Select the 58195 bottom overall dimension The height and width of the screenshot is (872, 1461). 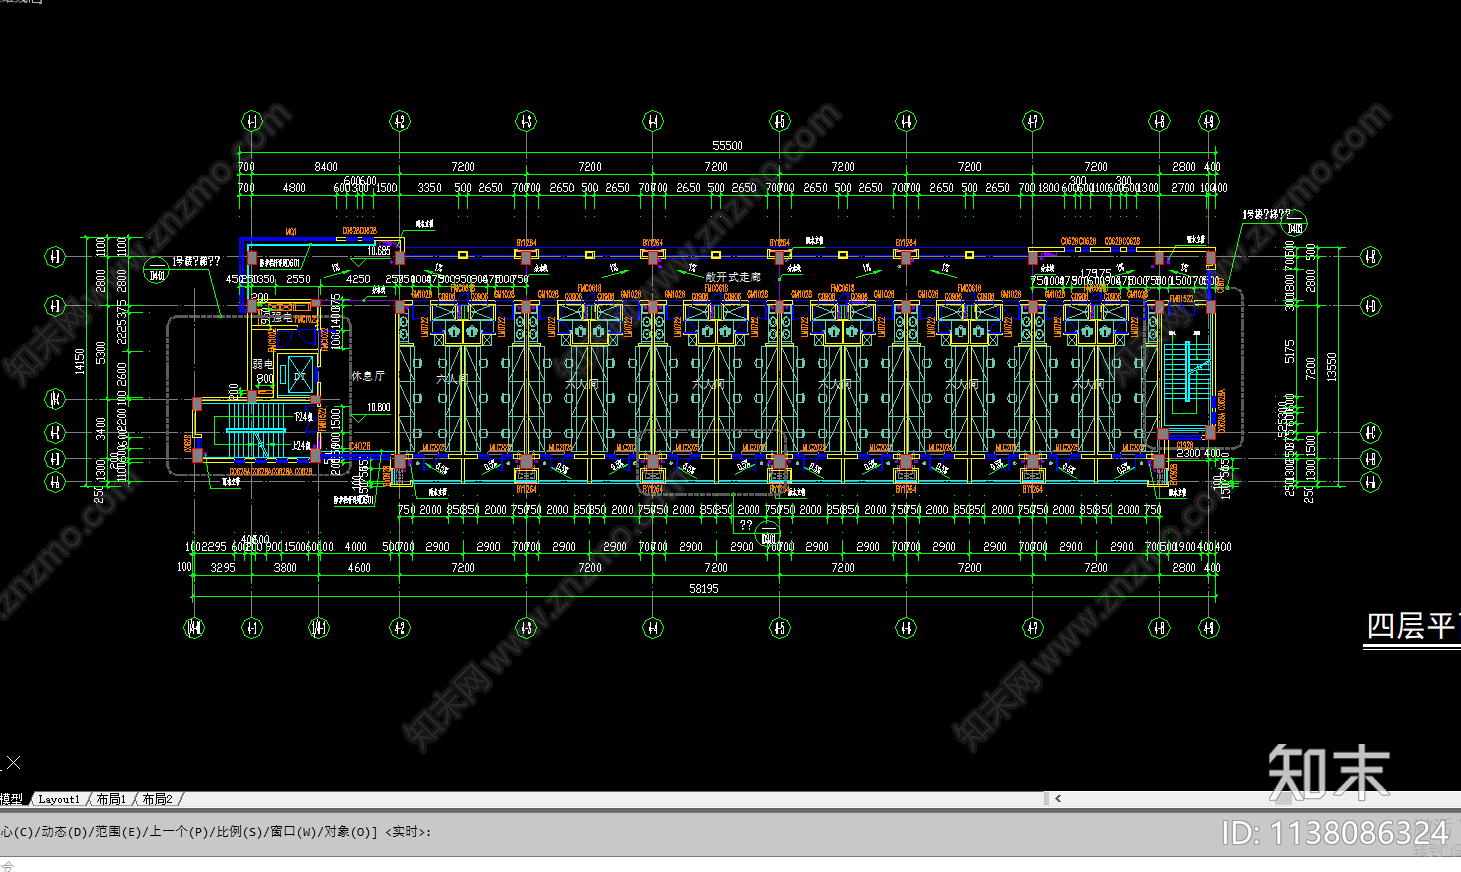(x=704, y=589)
